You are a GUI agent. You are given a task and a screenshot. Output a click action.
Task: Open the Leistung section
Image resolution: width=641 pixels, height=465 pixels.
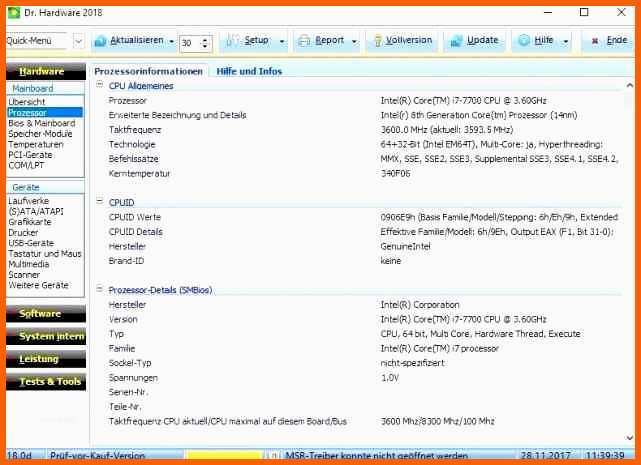coord(46,359)
